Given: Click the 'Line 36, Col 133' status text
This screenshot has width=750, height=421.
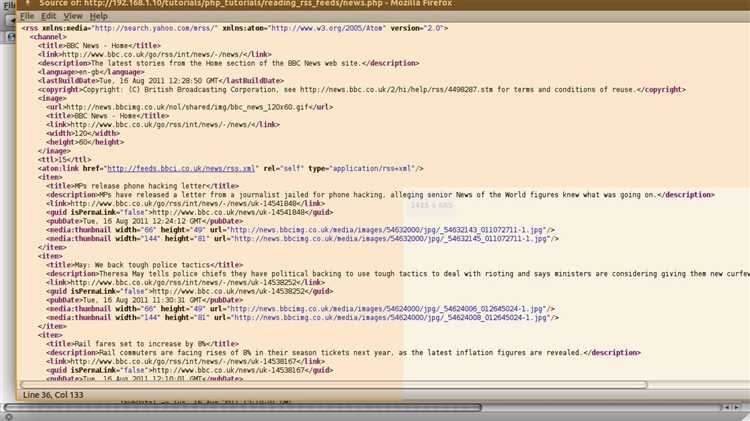Looking at the screenshot, I should [53, 395].
